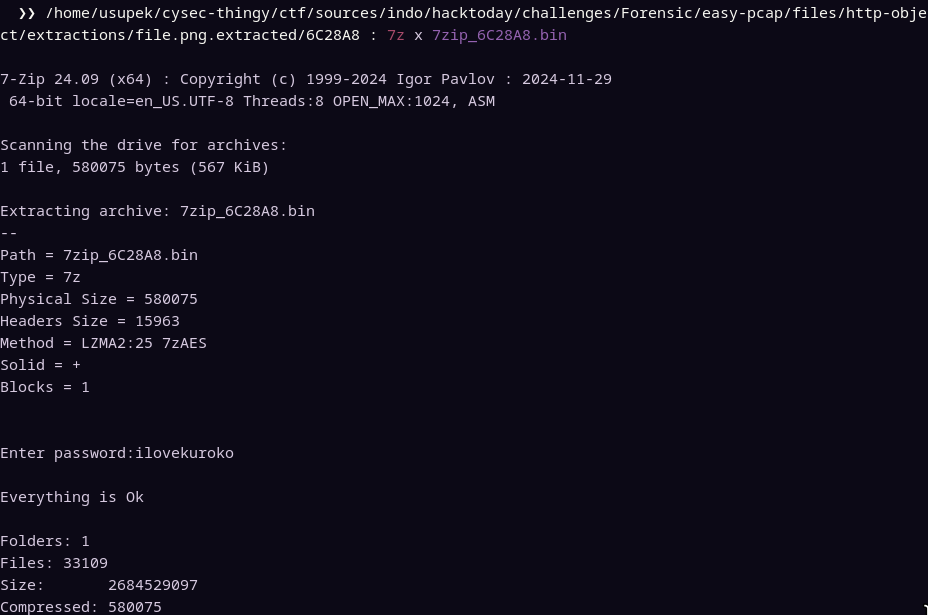
Task: Click the "Everything is Ok" message
Action: 72,497
